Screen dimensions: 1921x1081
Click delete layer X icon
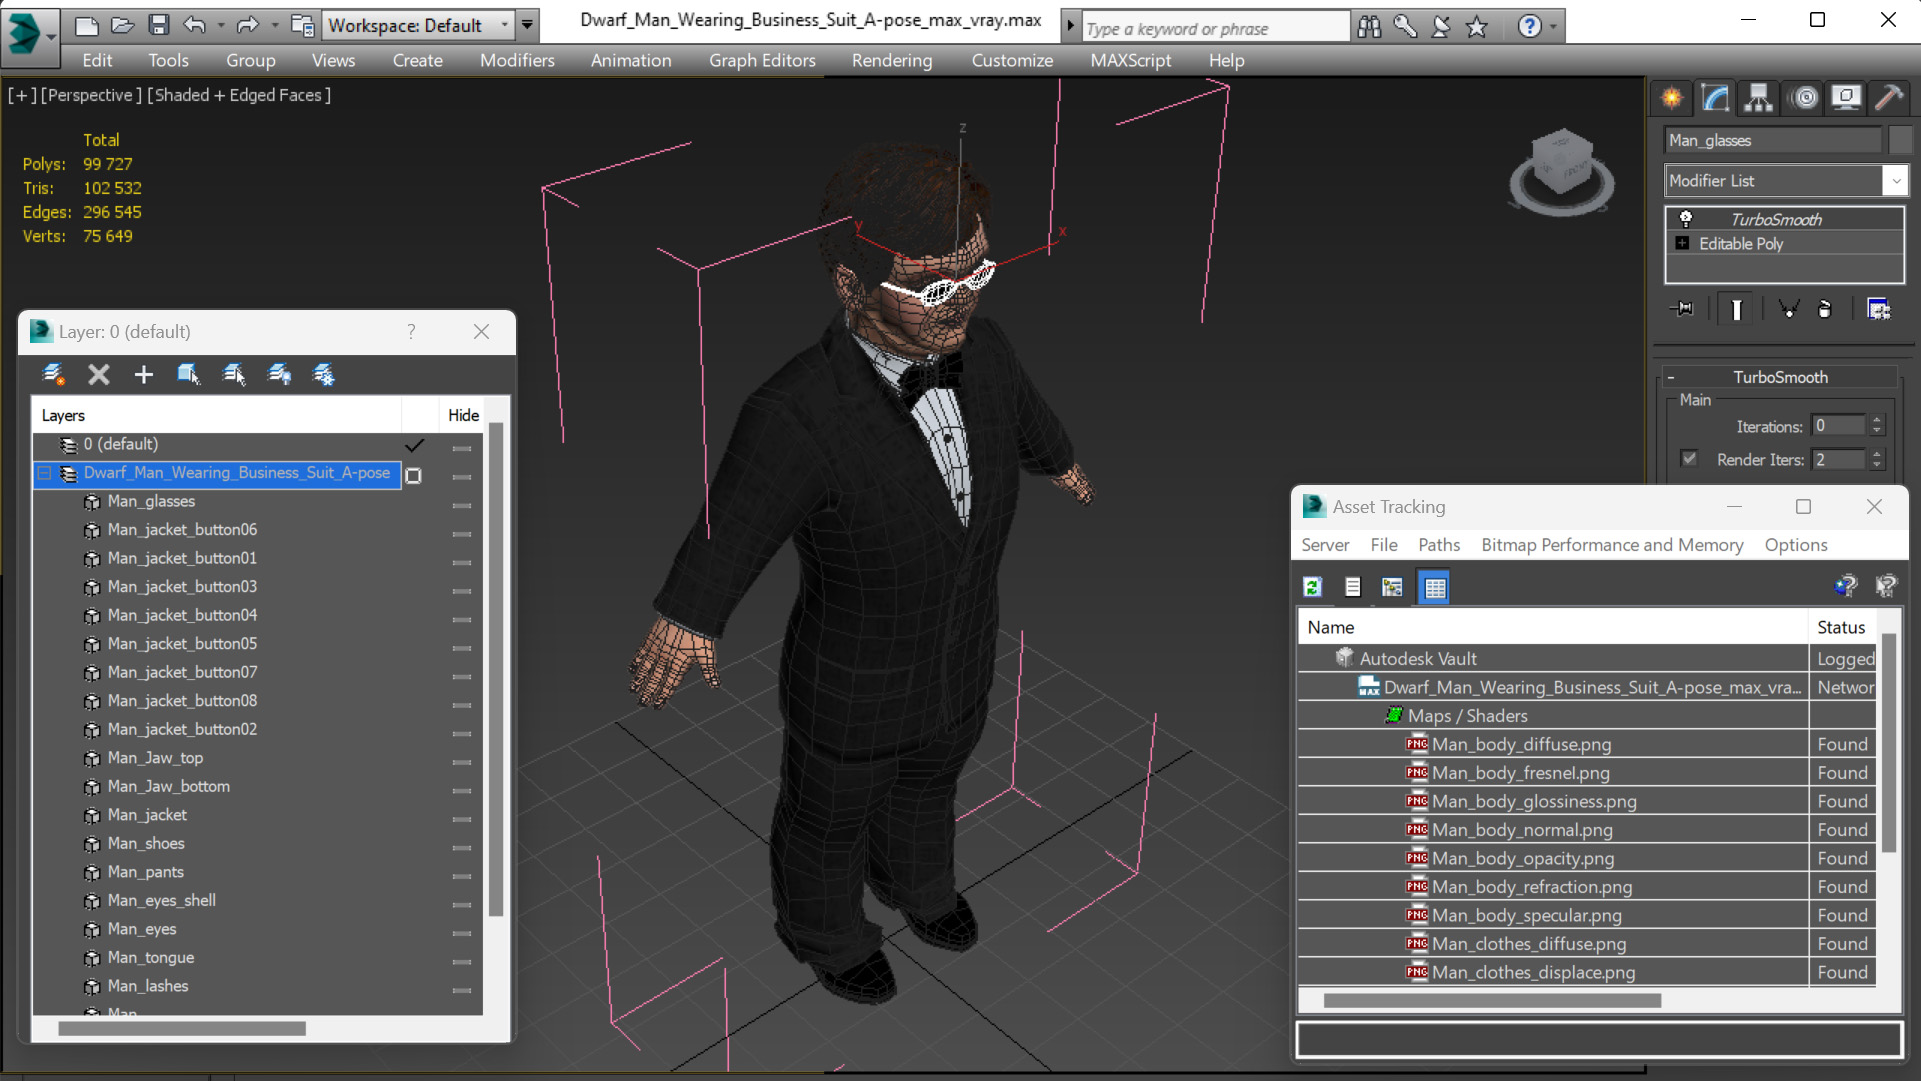98,374
